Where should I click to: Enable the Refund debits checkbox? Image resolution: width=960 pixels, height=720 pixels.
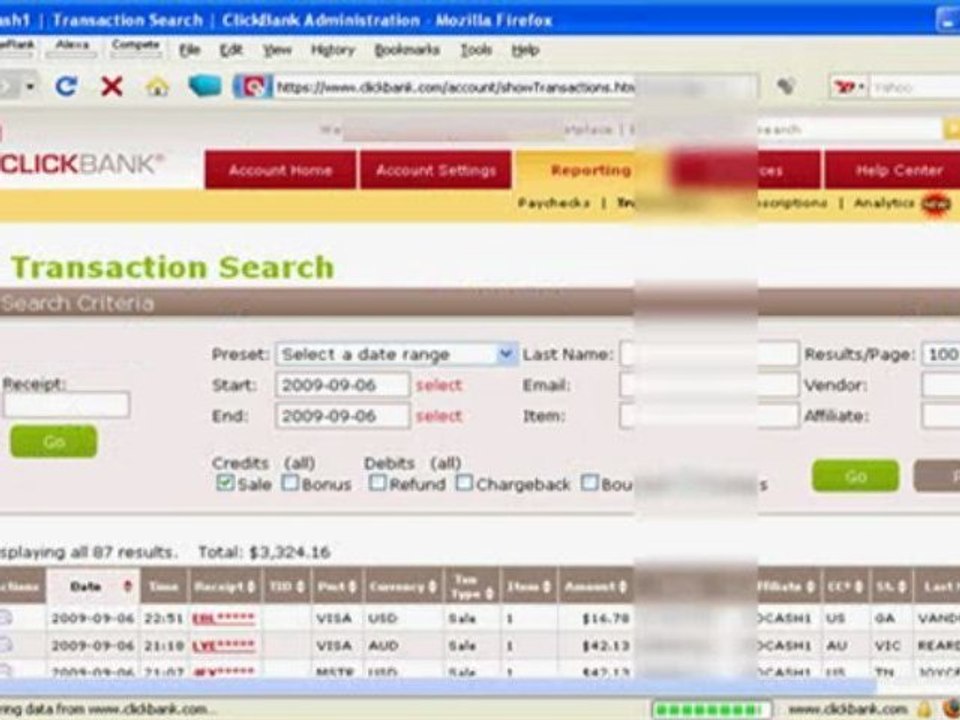point(377,482)
